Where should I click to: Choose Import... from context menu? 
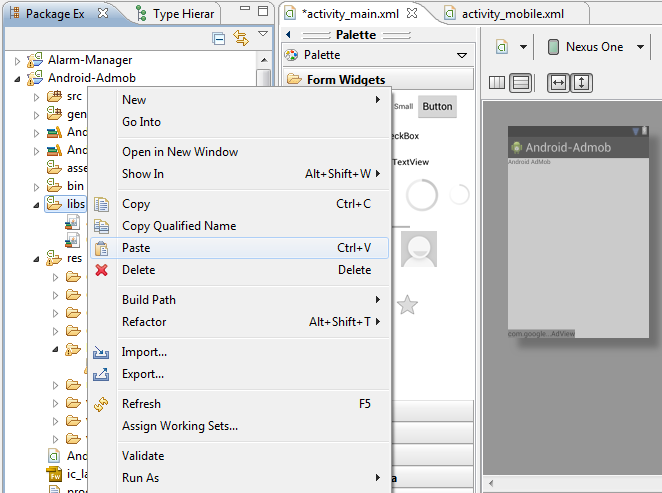pos(239,352)
